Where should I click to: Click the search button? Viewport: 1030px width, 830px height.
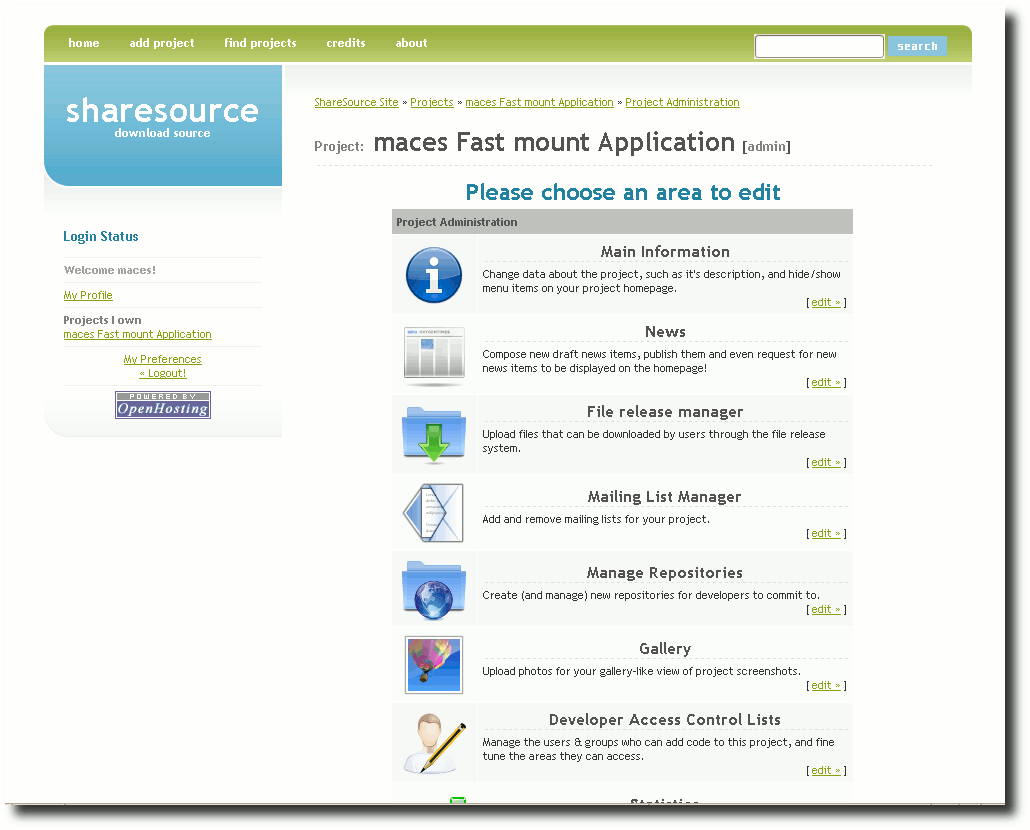(917, 46)
